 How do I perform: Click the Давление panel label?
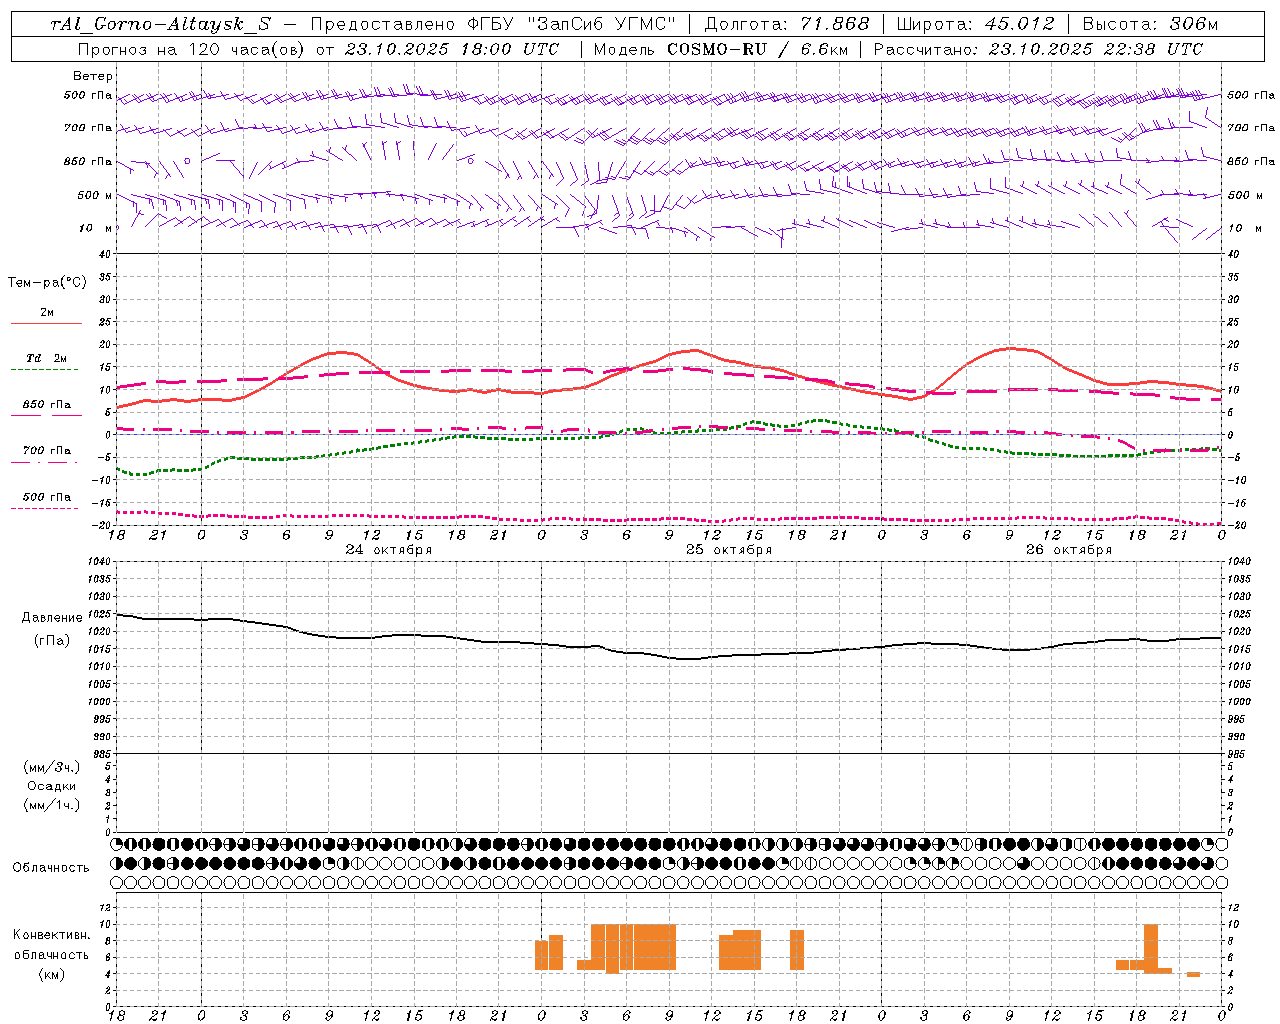coord(52,618)
